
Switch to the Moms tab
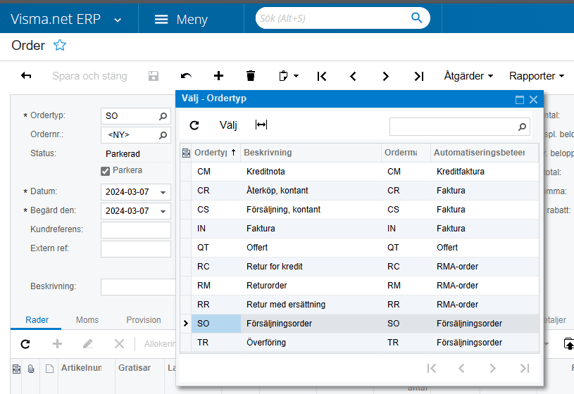click(87, 320)
